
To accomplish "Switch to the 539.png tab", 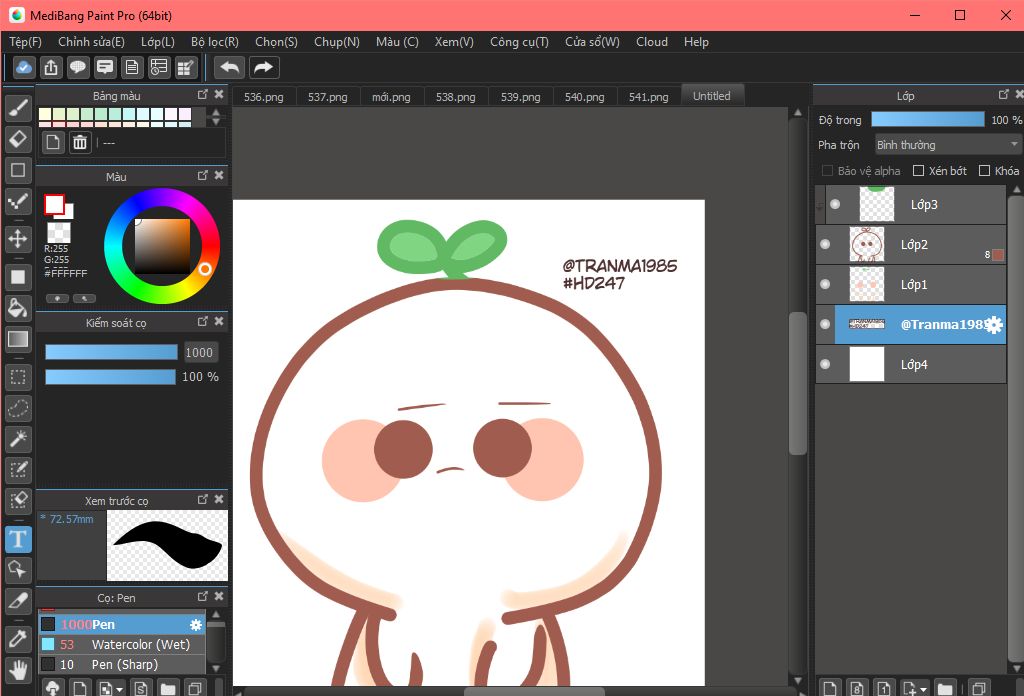I will tap(520, 97).
